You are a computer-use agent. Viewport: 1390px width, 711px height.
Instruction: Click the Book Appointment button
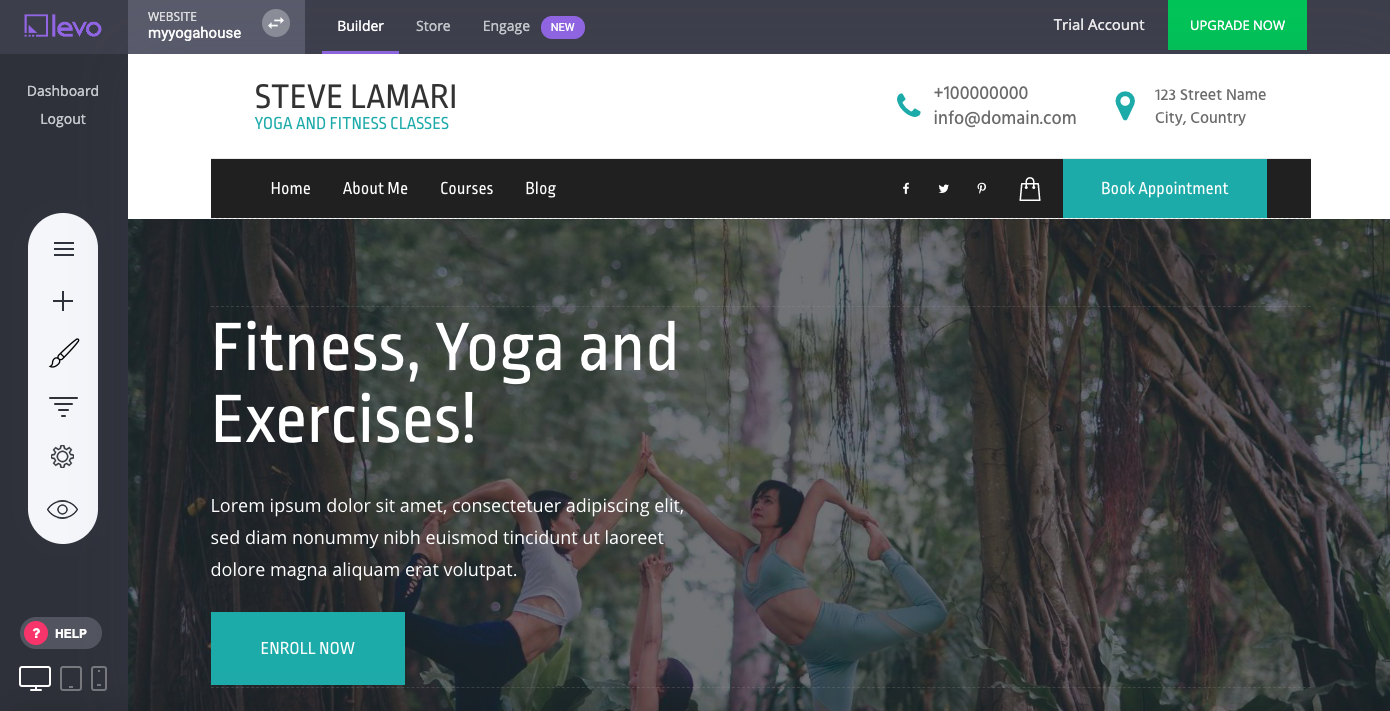pos(1165,188)
